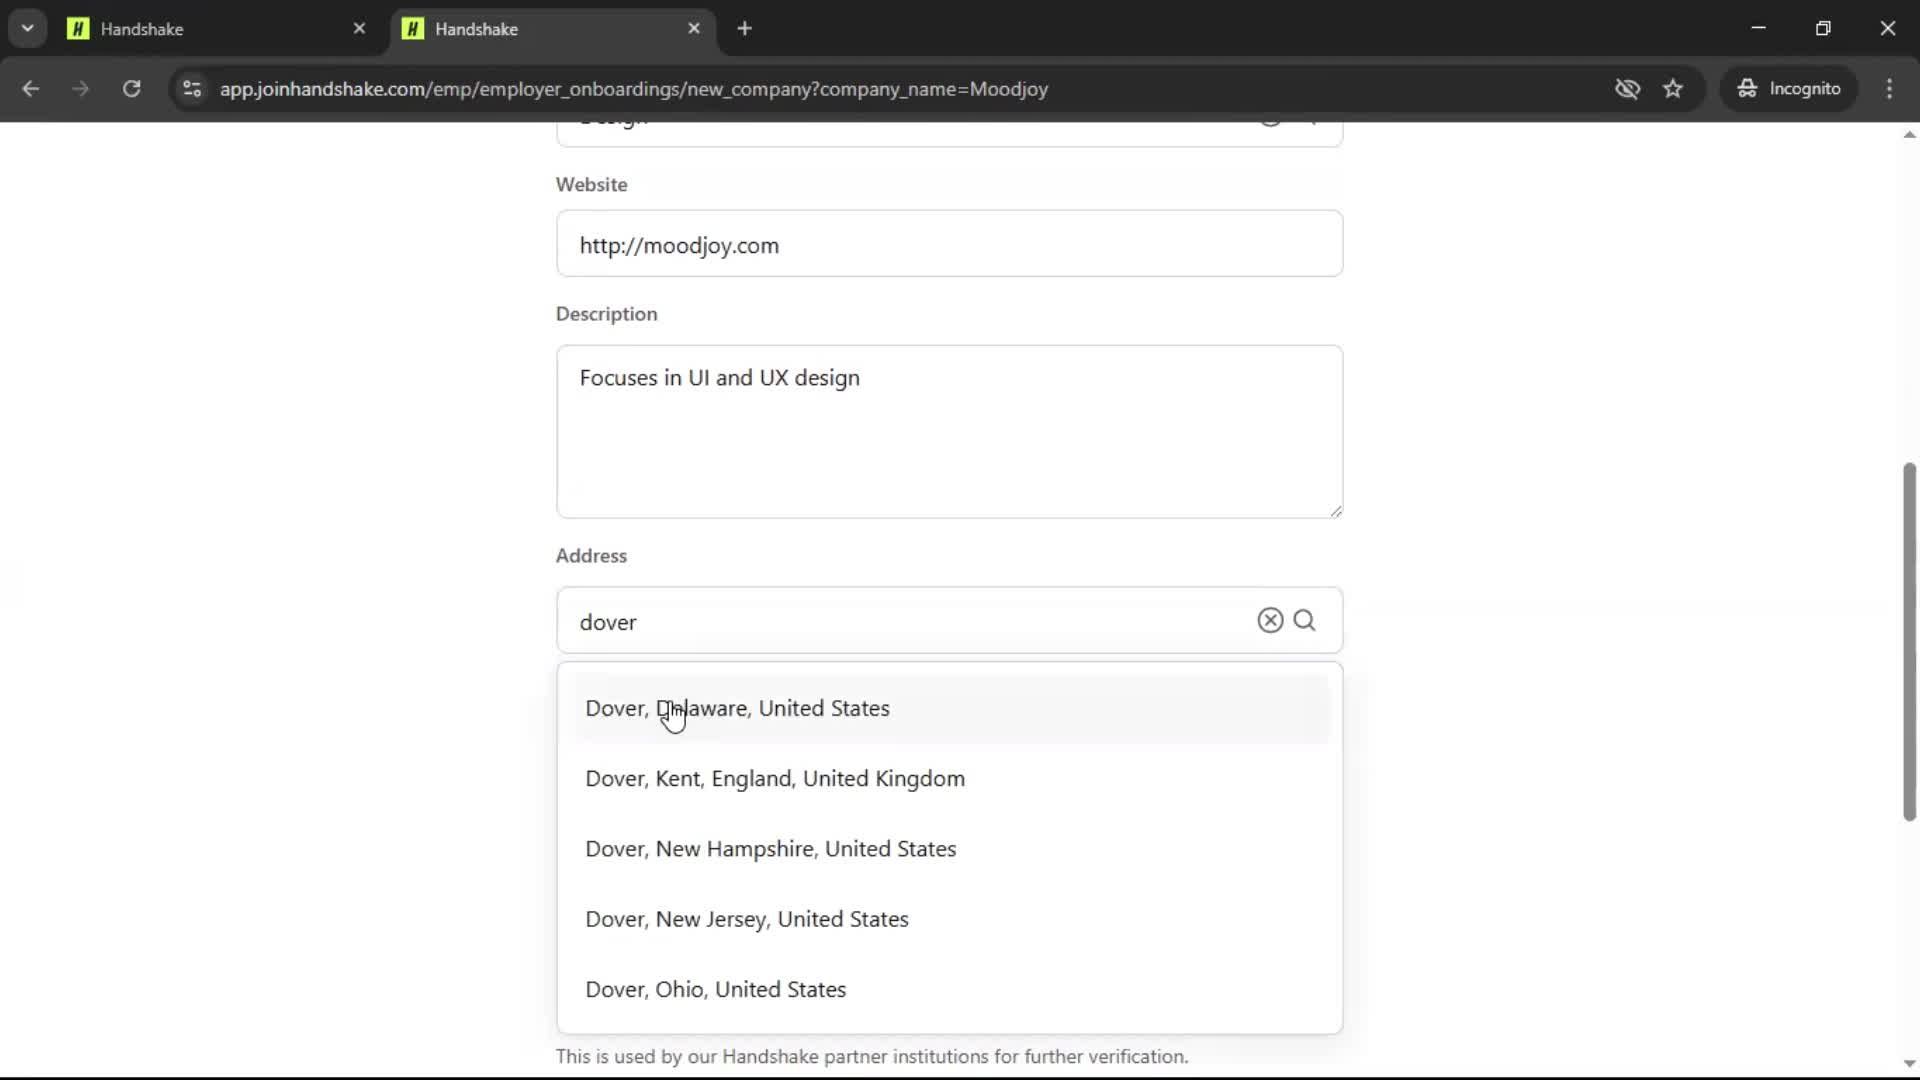Click the page vertical scrollbar thumb
Screen dimensions: 1920x1080
1909,641
